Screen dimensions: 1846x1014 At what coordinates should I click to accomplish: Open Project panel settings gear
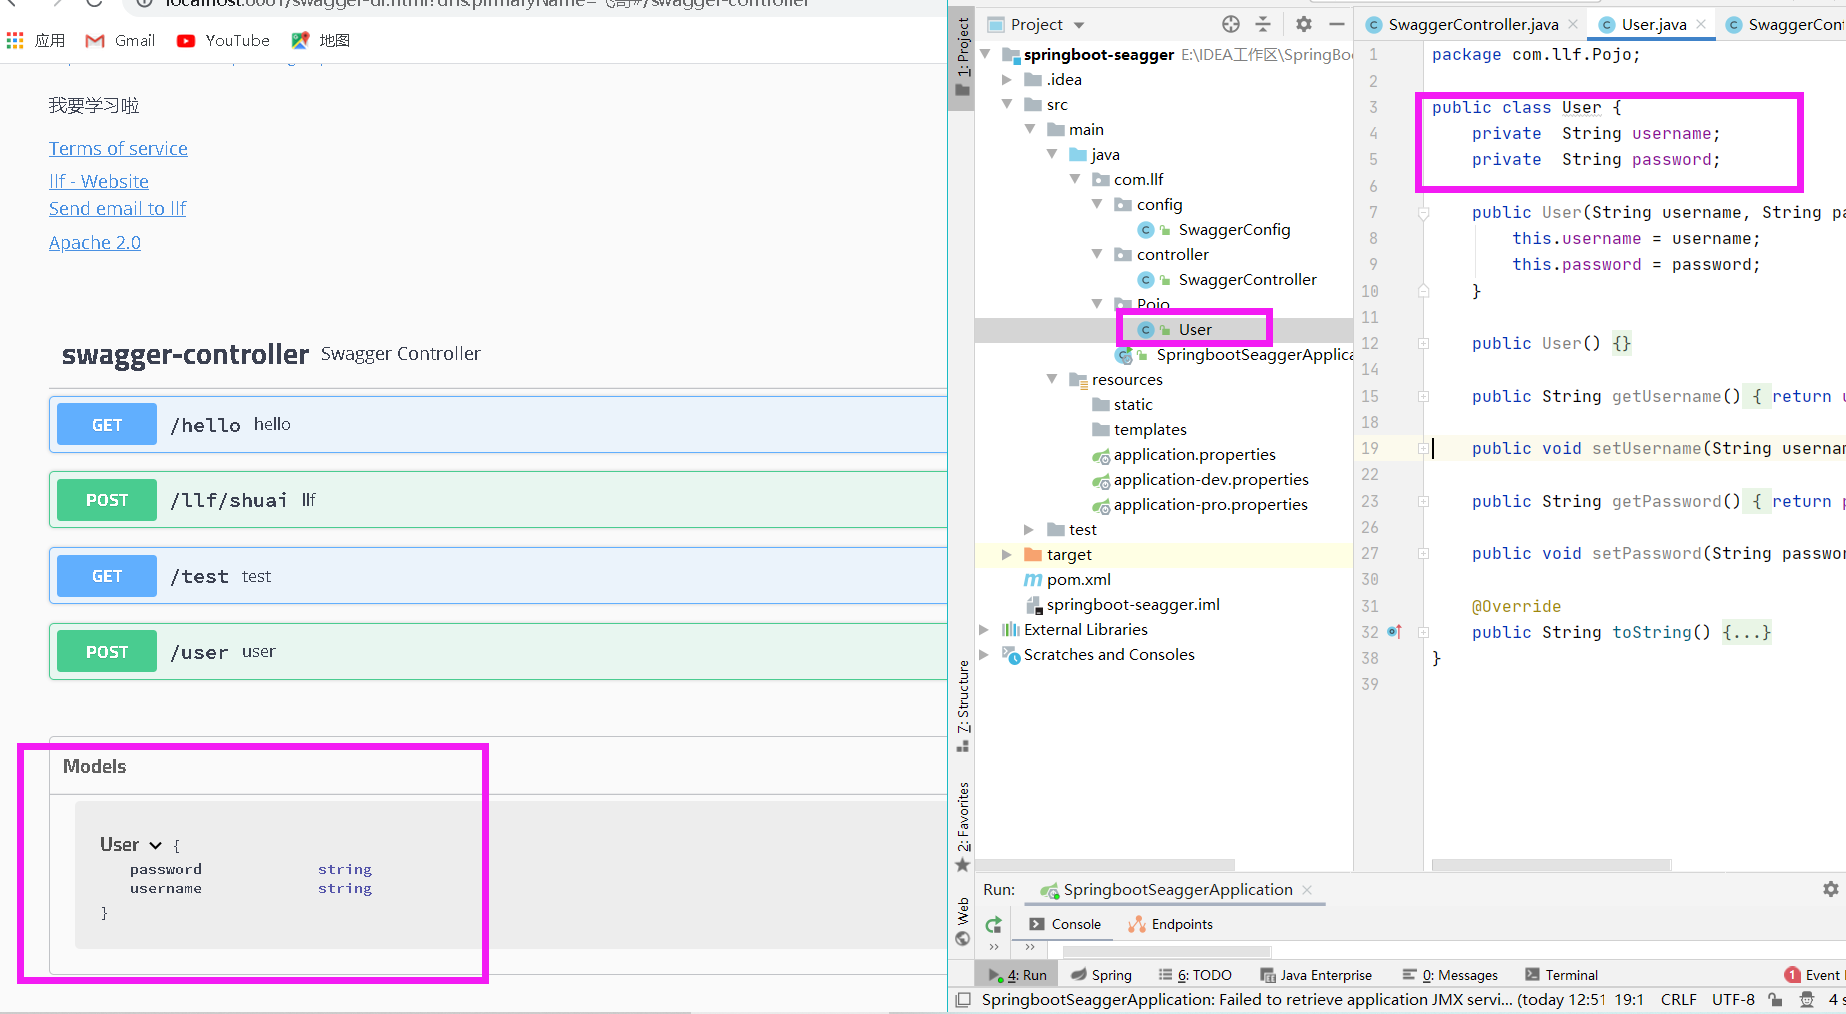[1304, 24]
